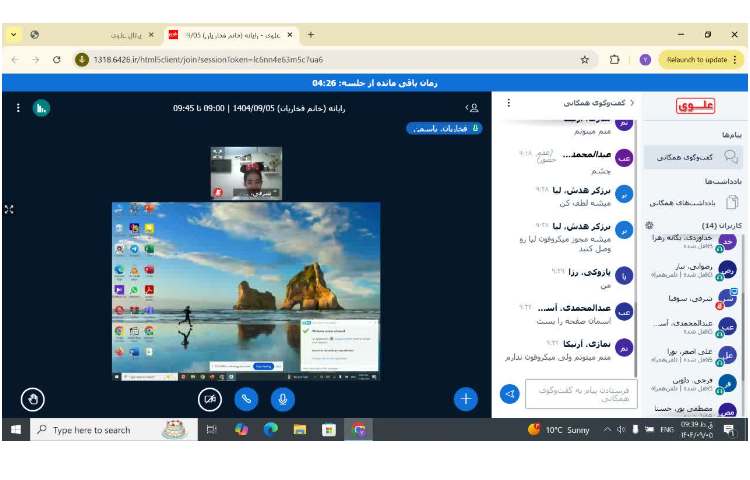The width and height of the screenshot is (750, 480).
Task: Click Relaunch to update button
Action: click(x=696, y=60)
